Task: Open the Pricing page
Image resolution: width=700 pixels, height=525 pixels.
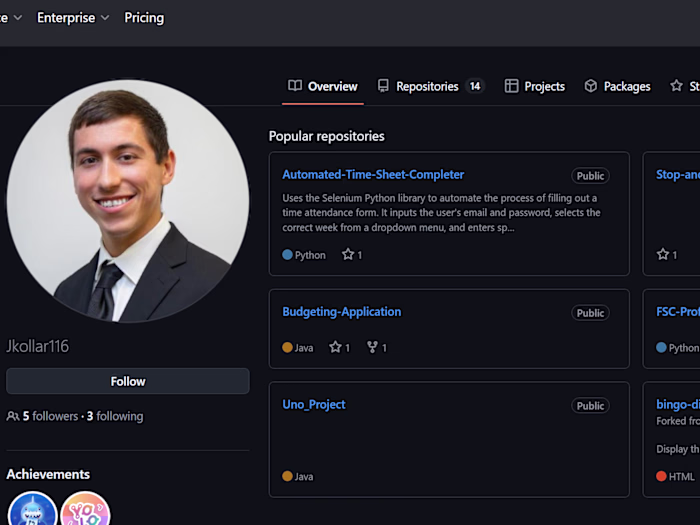Action: [x=144, y=18]
